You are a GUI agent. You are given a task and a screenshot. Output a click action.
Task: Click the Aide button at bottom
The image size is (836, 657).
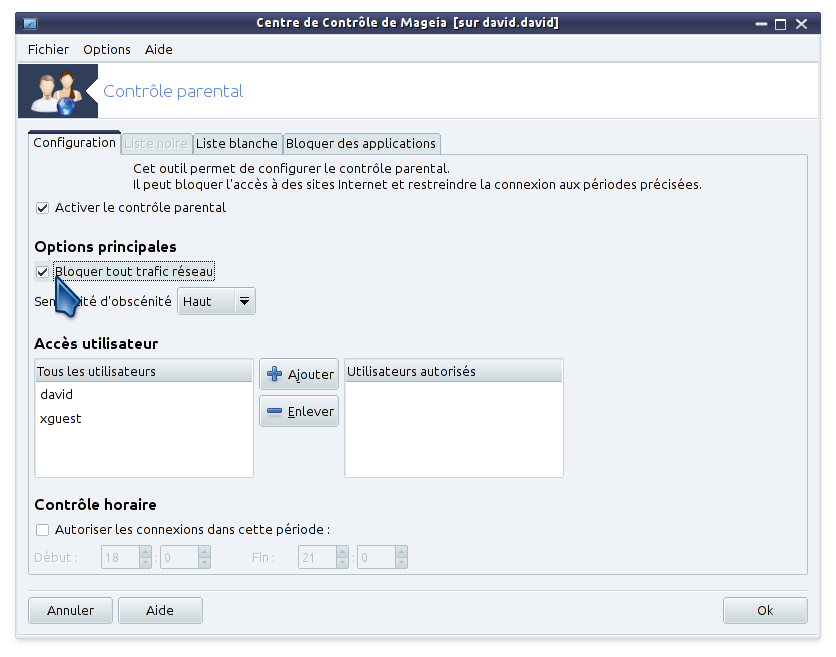pos(160,610)
